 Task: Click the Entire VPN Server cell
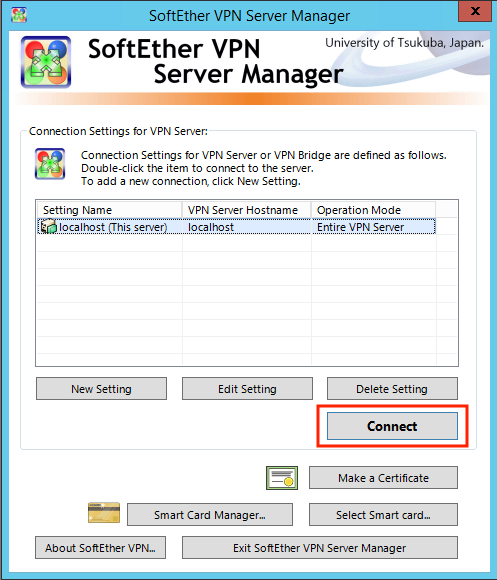pyautogui.click(x=373, y=227)
